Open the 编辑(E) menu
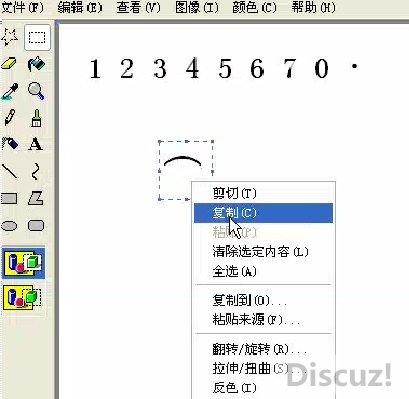Screen dimensions: 409x399 point(80,7)
